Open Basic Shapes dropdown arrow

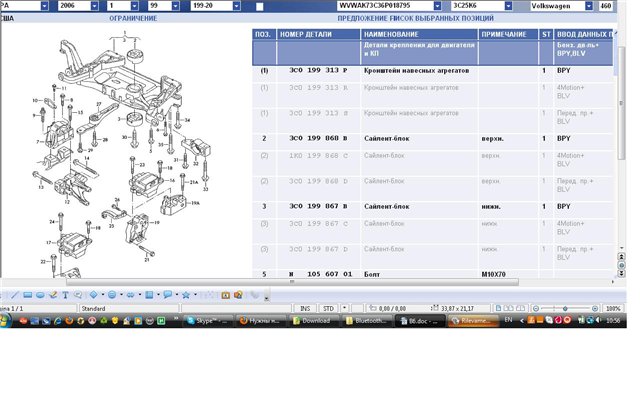click(102, 295)
